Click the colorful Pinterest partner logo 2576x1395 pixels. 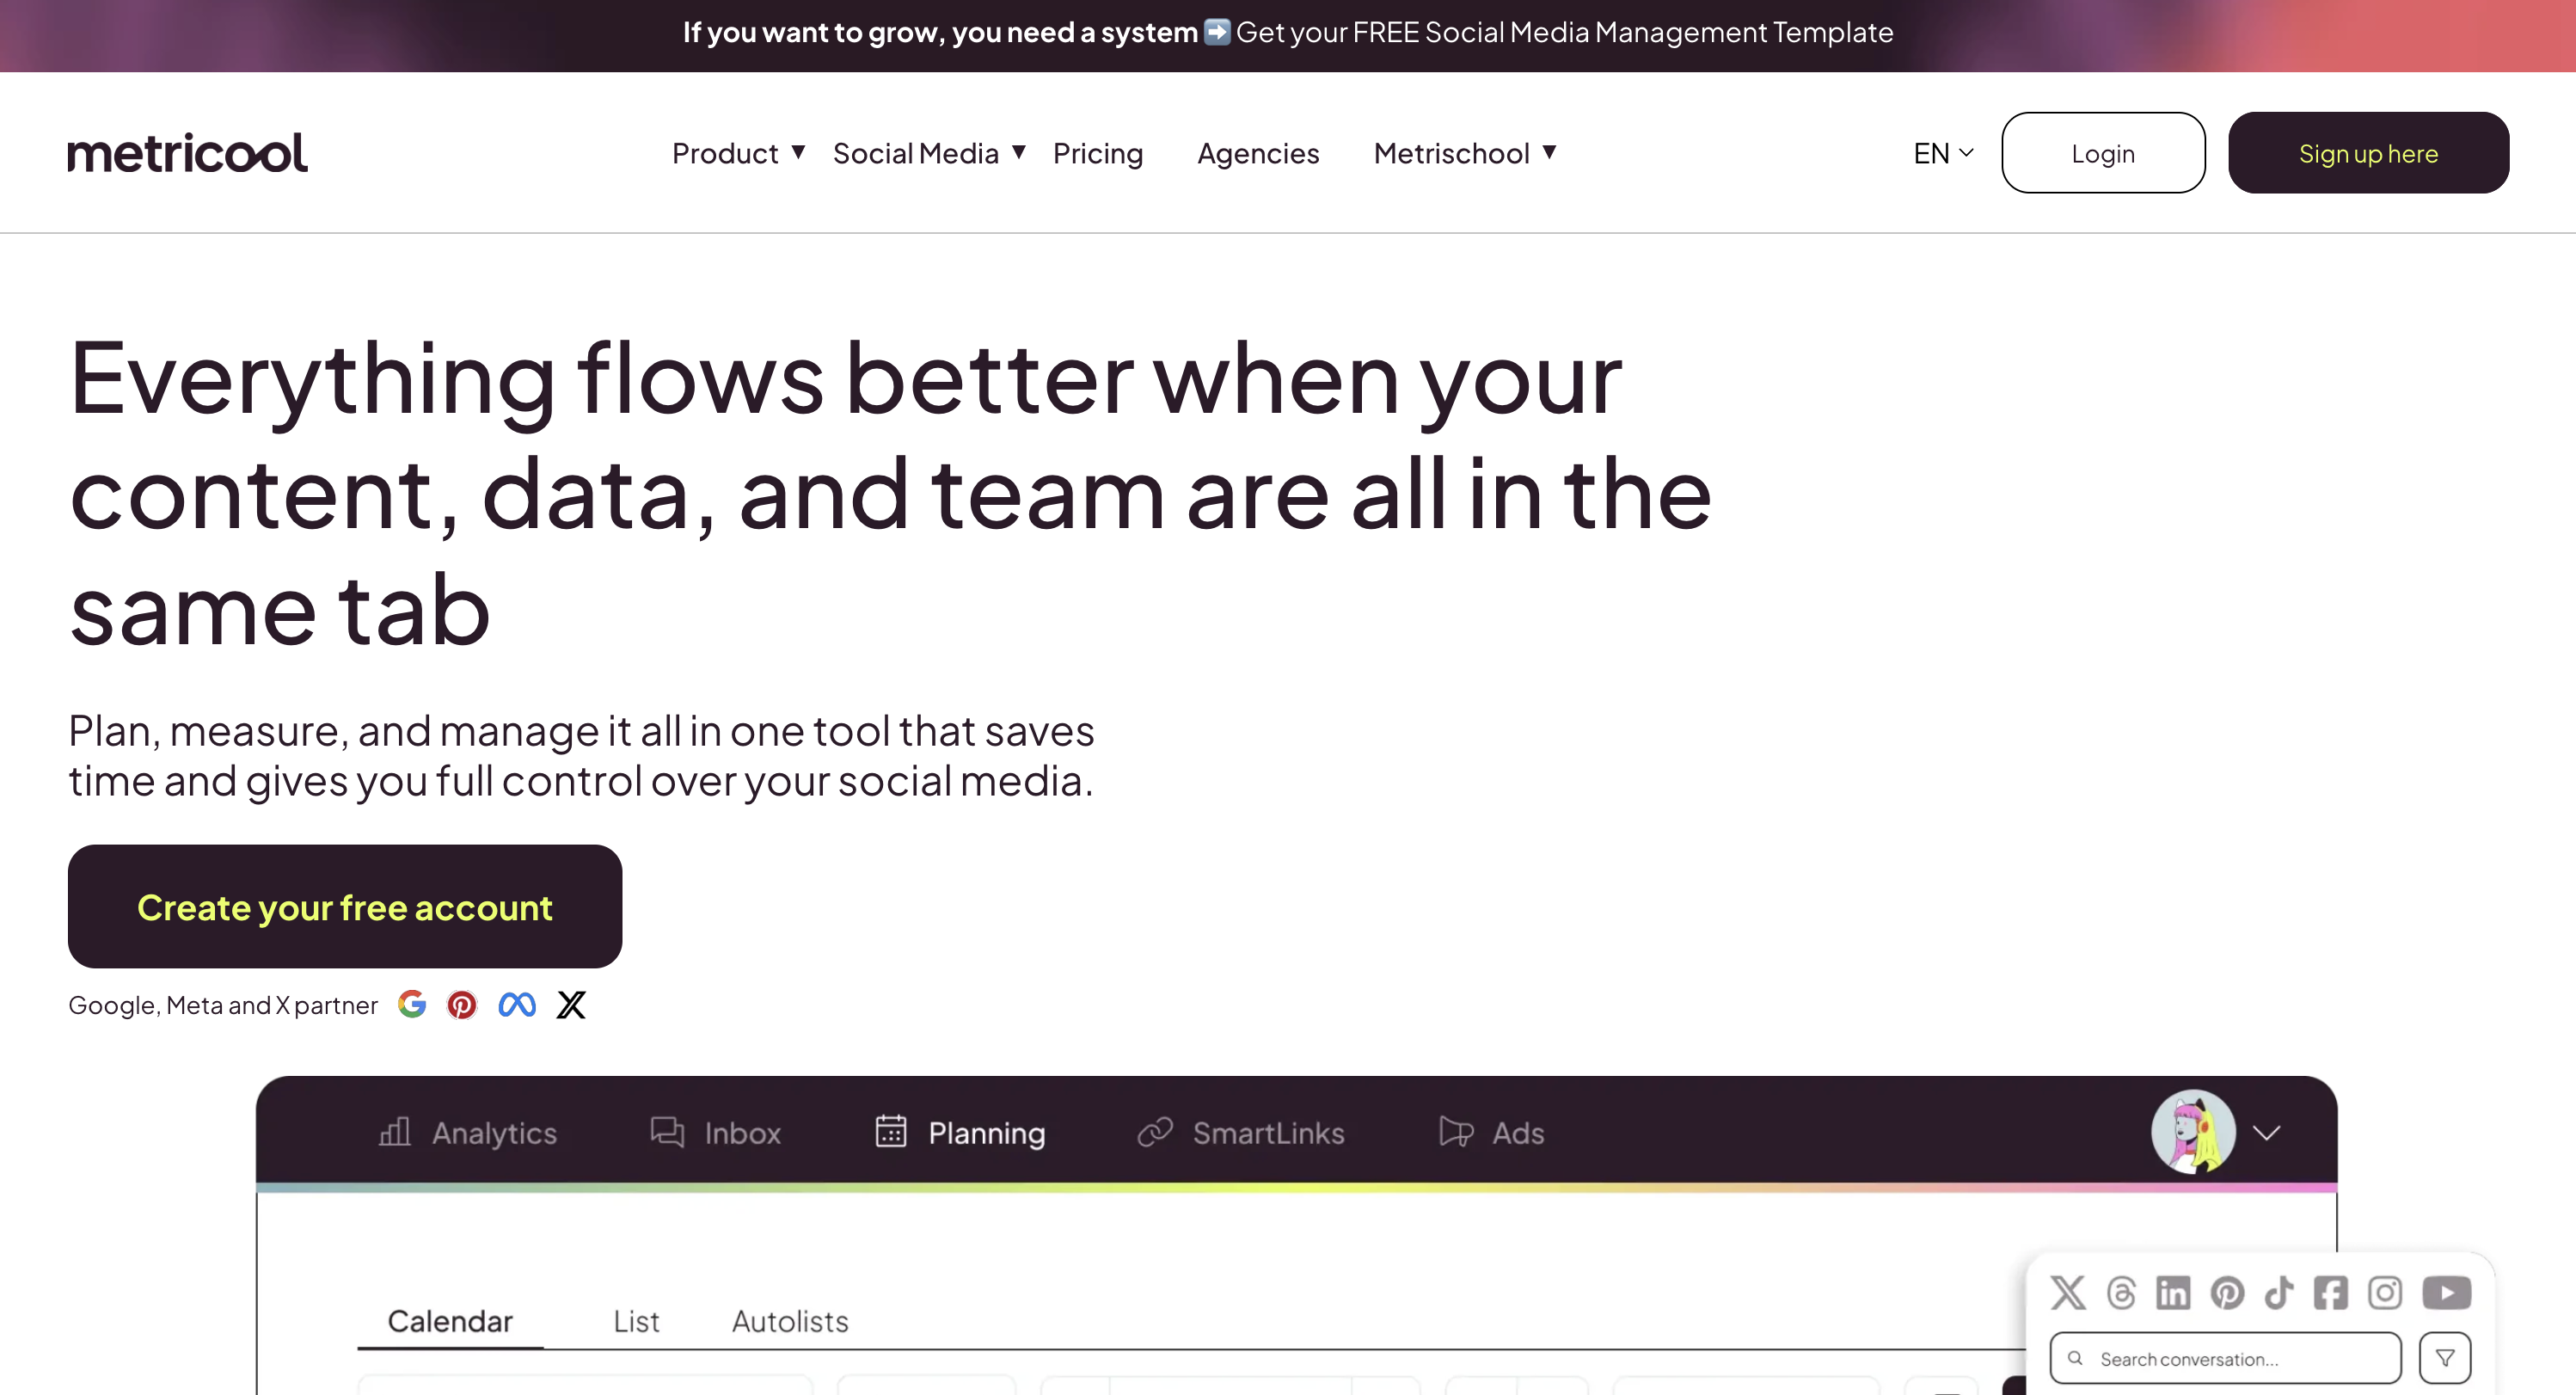[x=462, y=1004]
